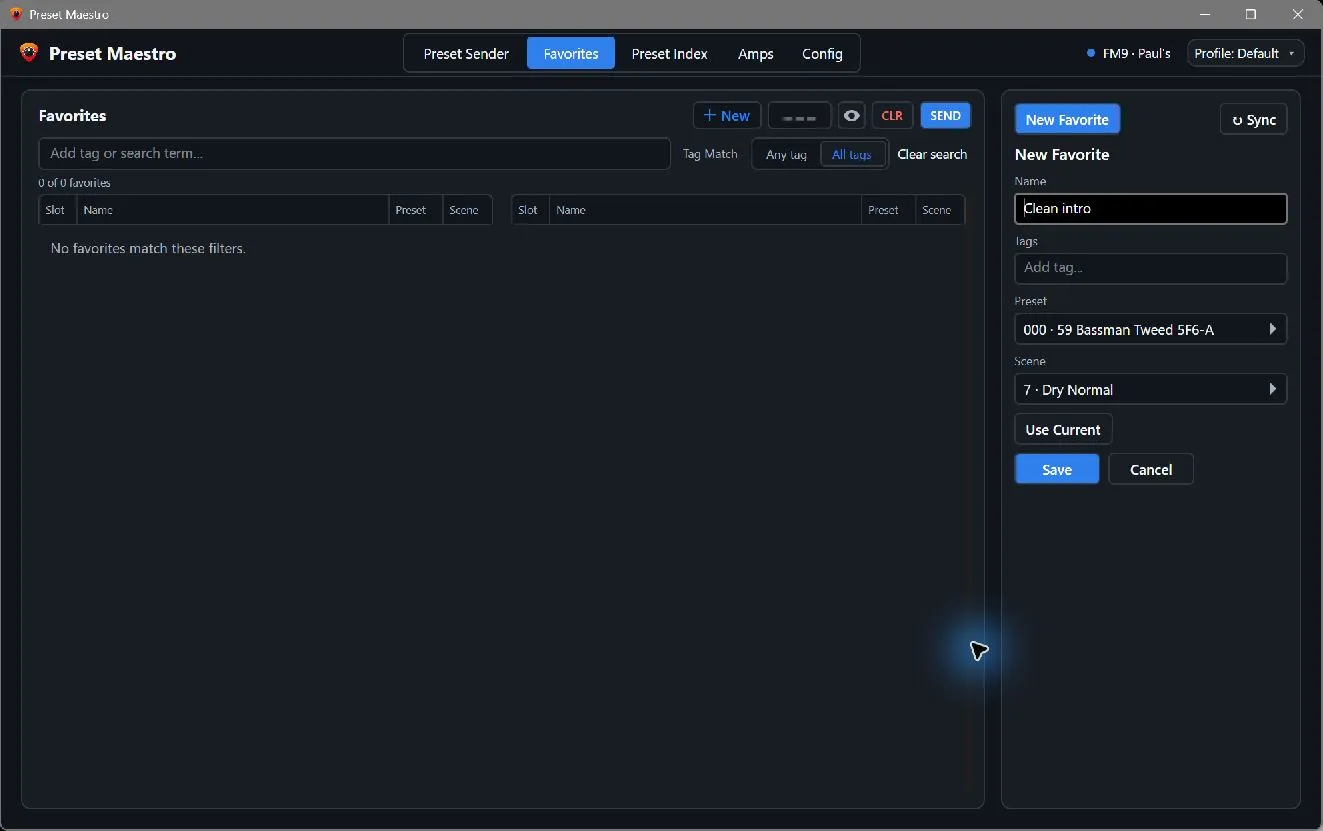Save the new favorite
Screen dimensions: 1323x831
click(x=1056, y=469)
